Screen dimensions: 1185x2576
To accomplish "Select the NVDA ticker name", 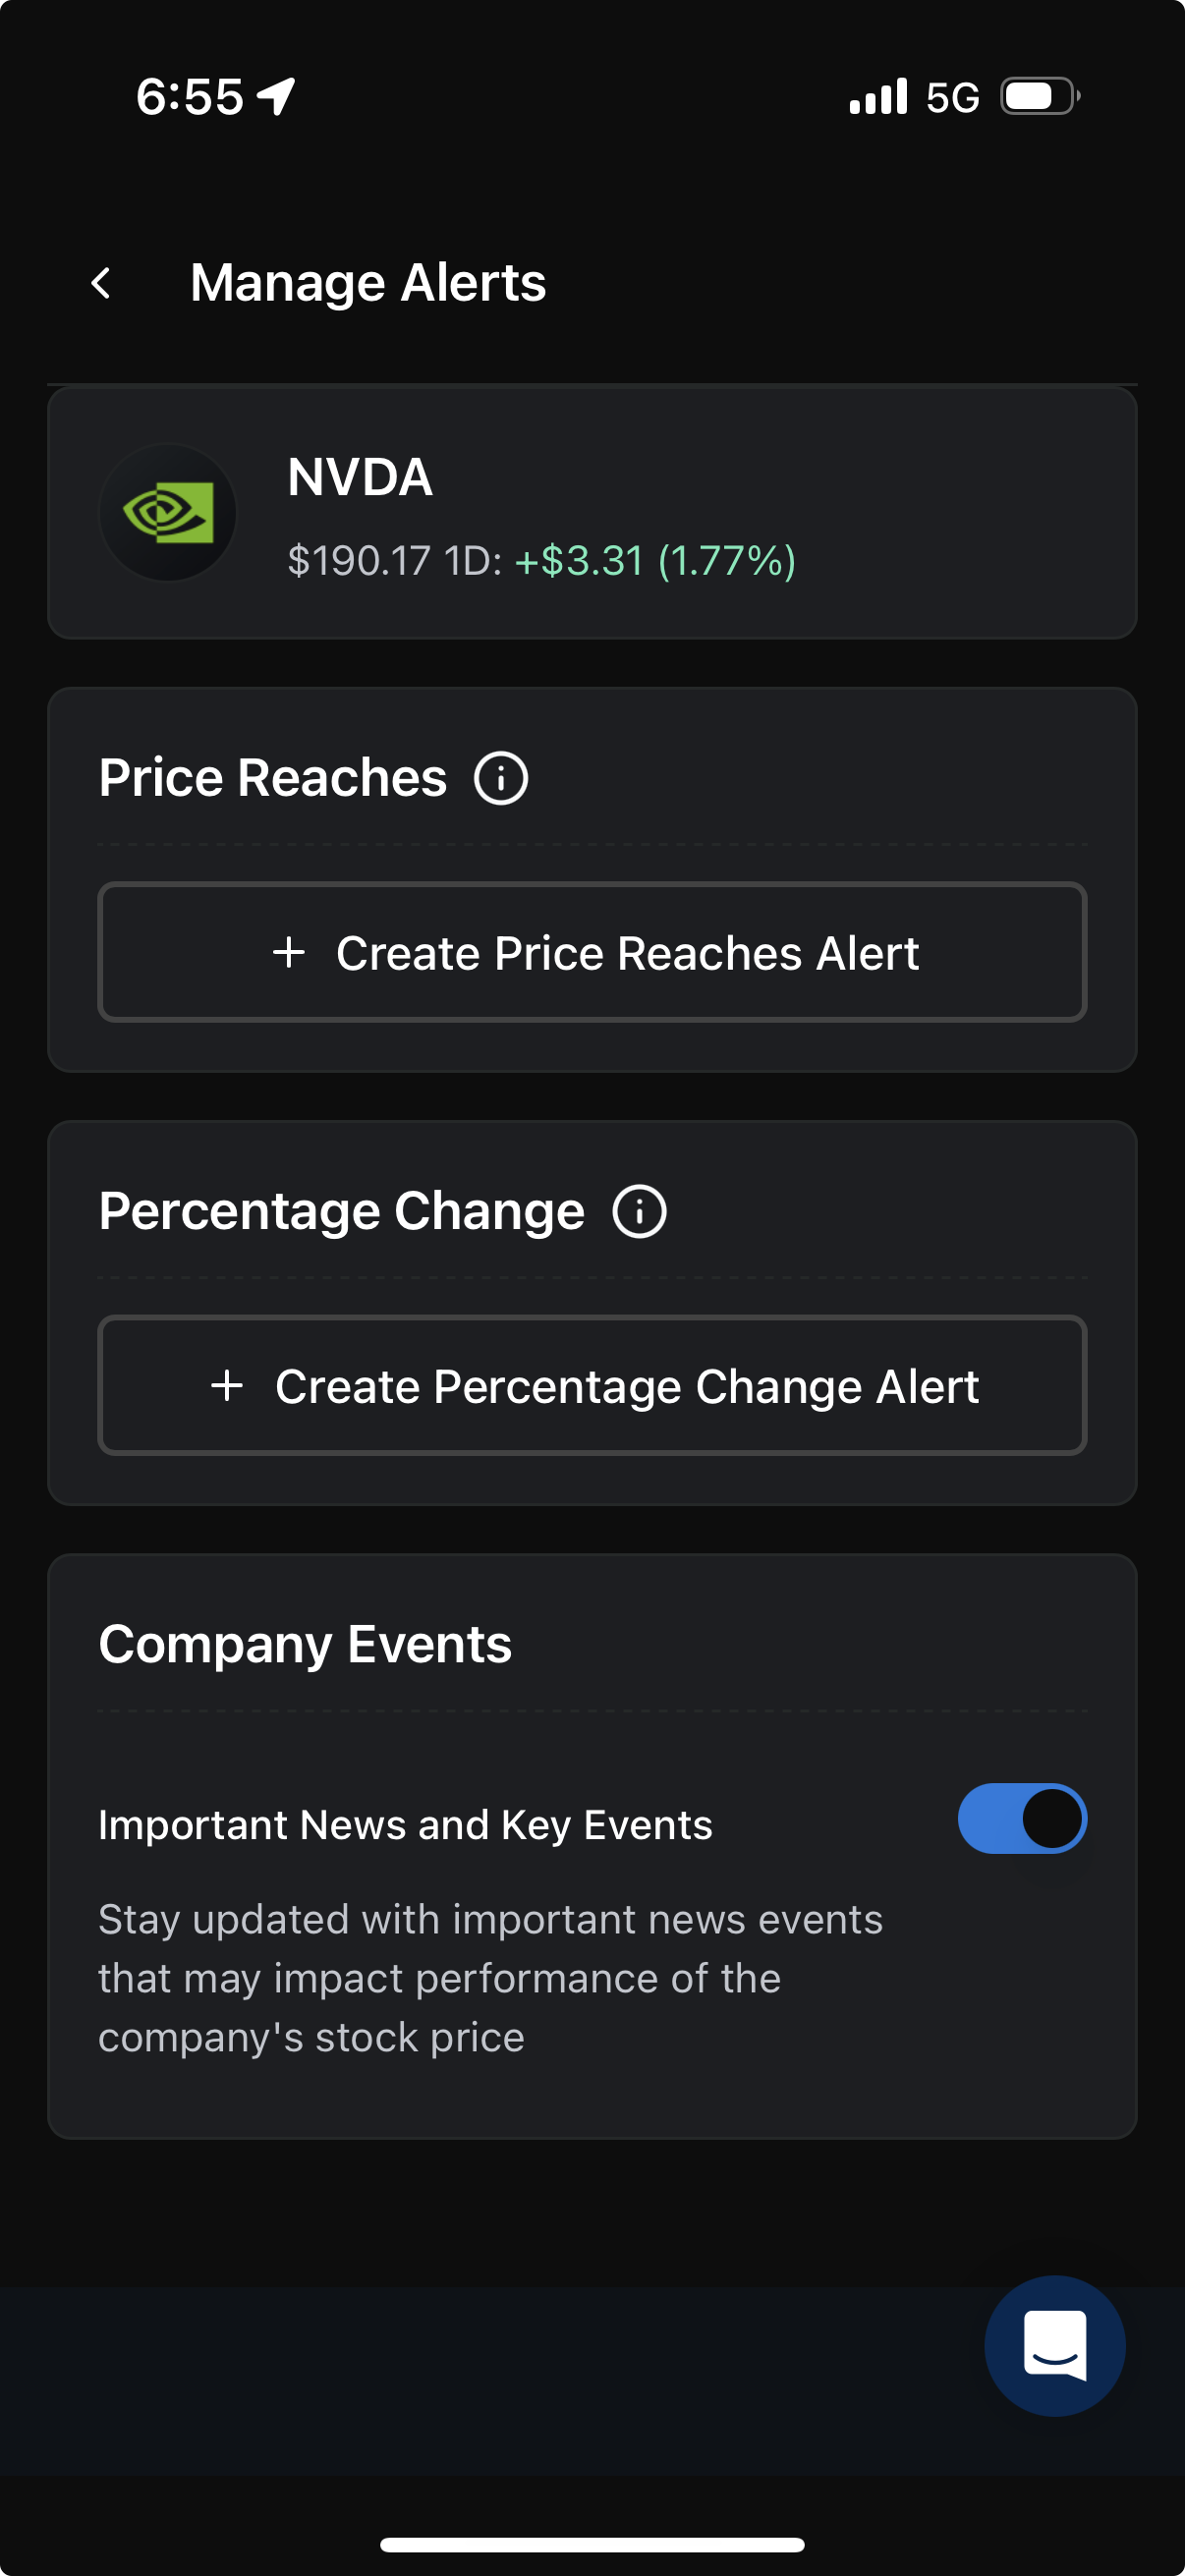I will tap(360, 477).
